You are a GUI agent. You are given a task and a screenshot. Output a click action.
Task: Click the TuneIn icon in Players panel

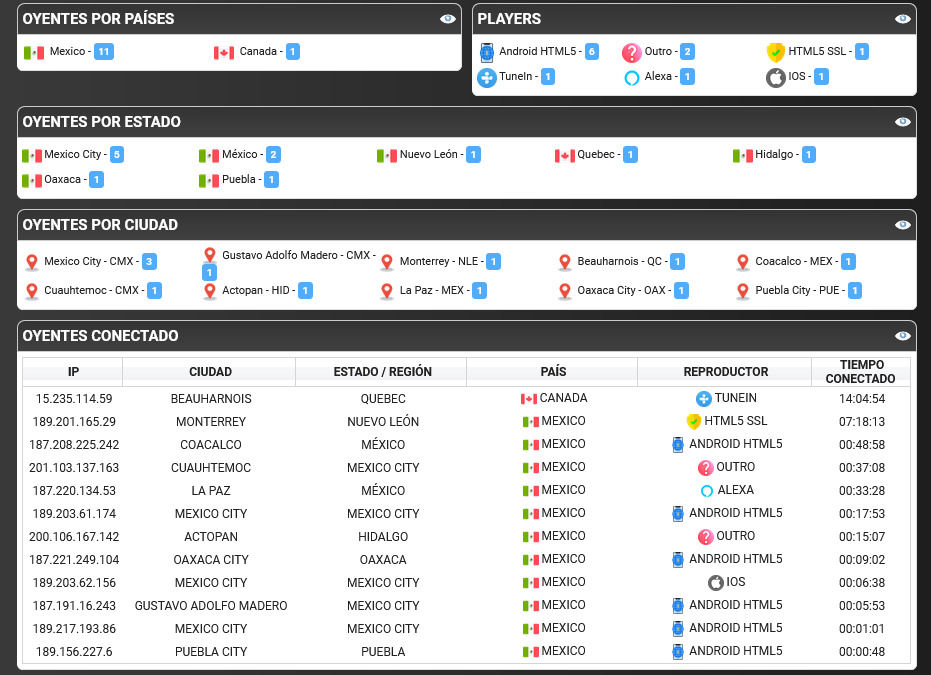pyautogui.click(x=487, y=77)
